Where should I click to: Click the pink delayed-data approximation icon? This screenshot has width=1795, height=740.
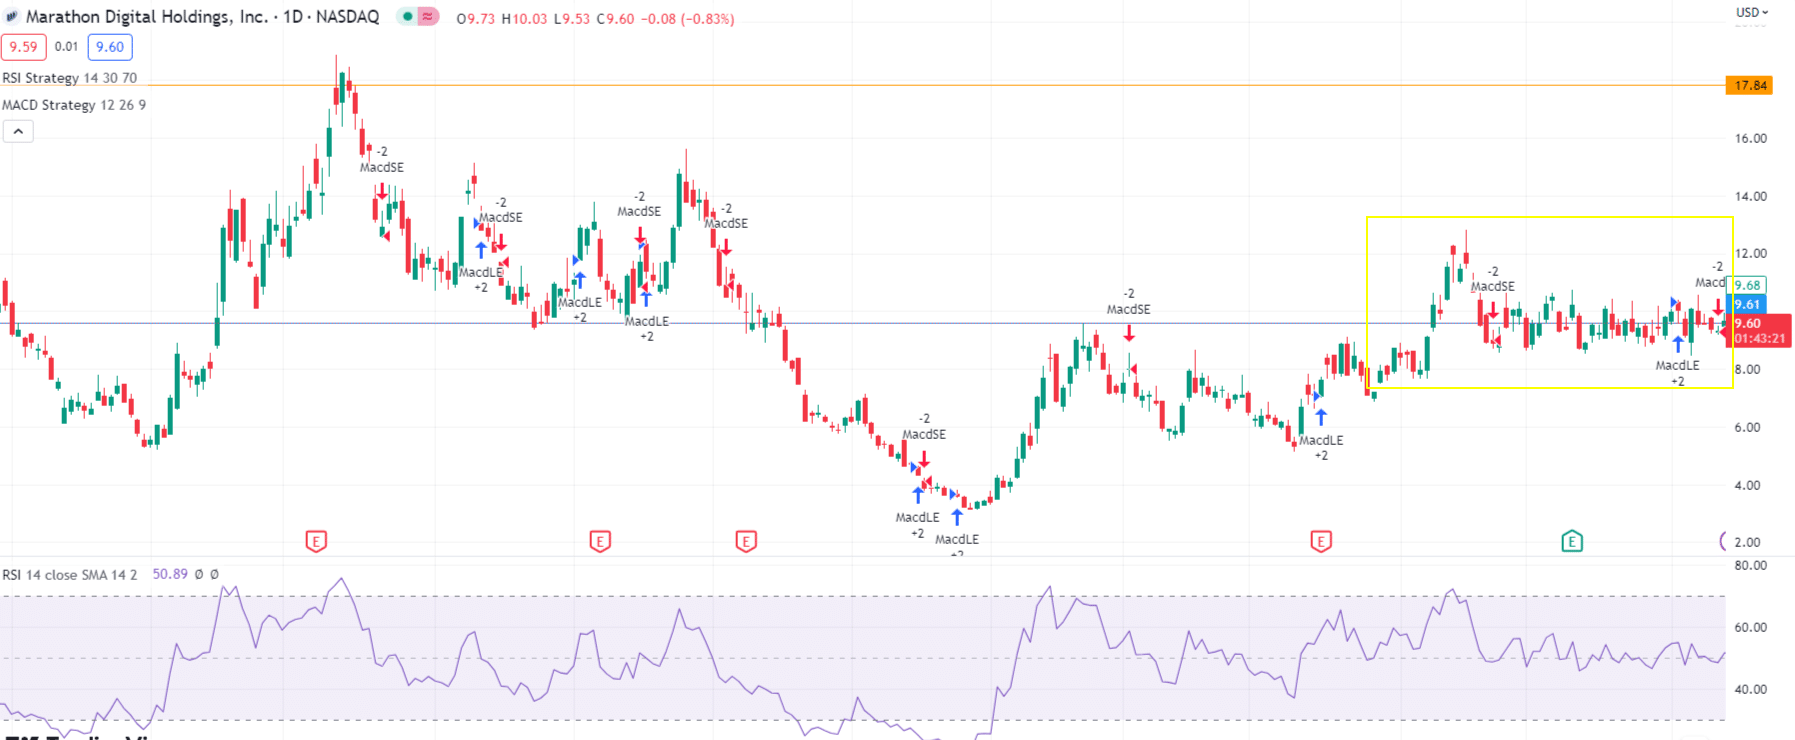point(428,17)
